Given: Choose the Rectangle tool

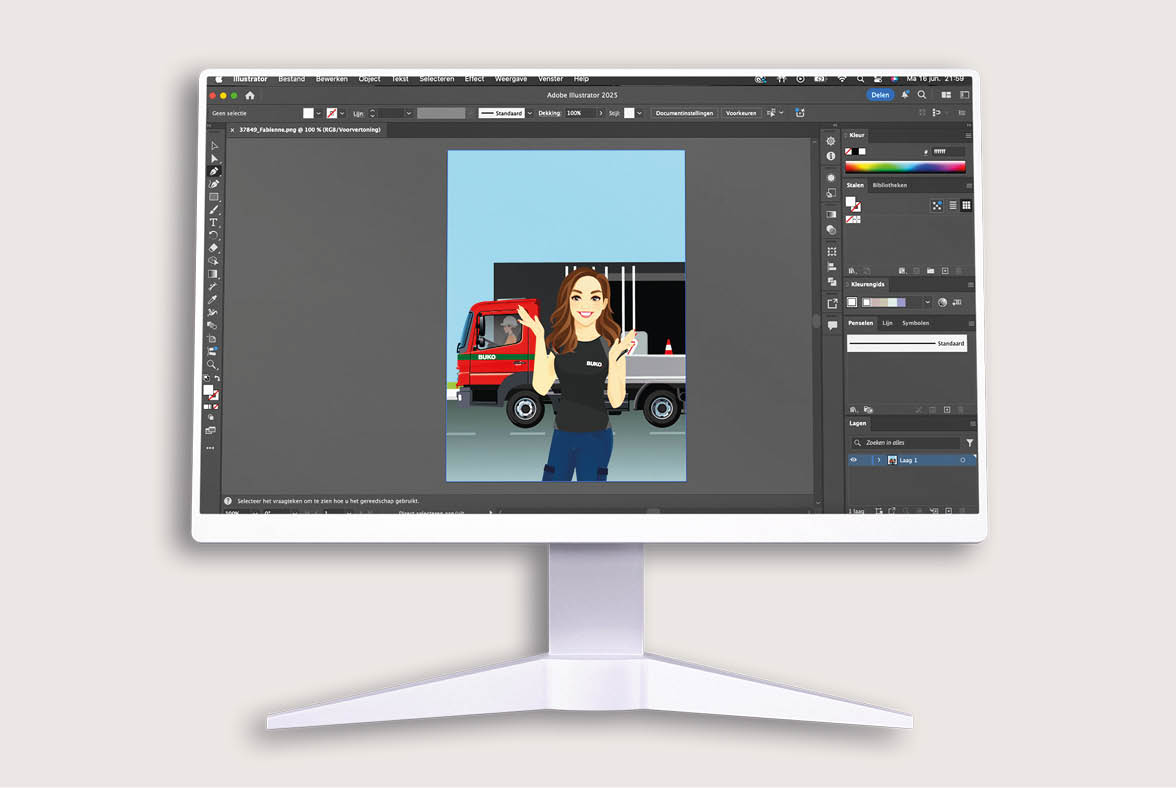Looking at the screenshot, I should pyautogui.click(x=213, y=197).
